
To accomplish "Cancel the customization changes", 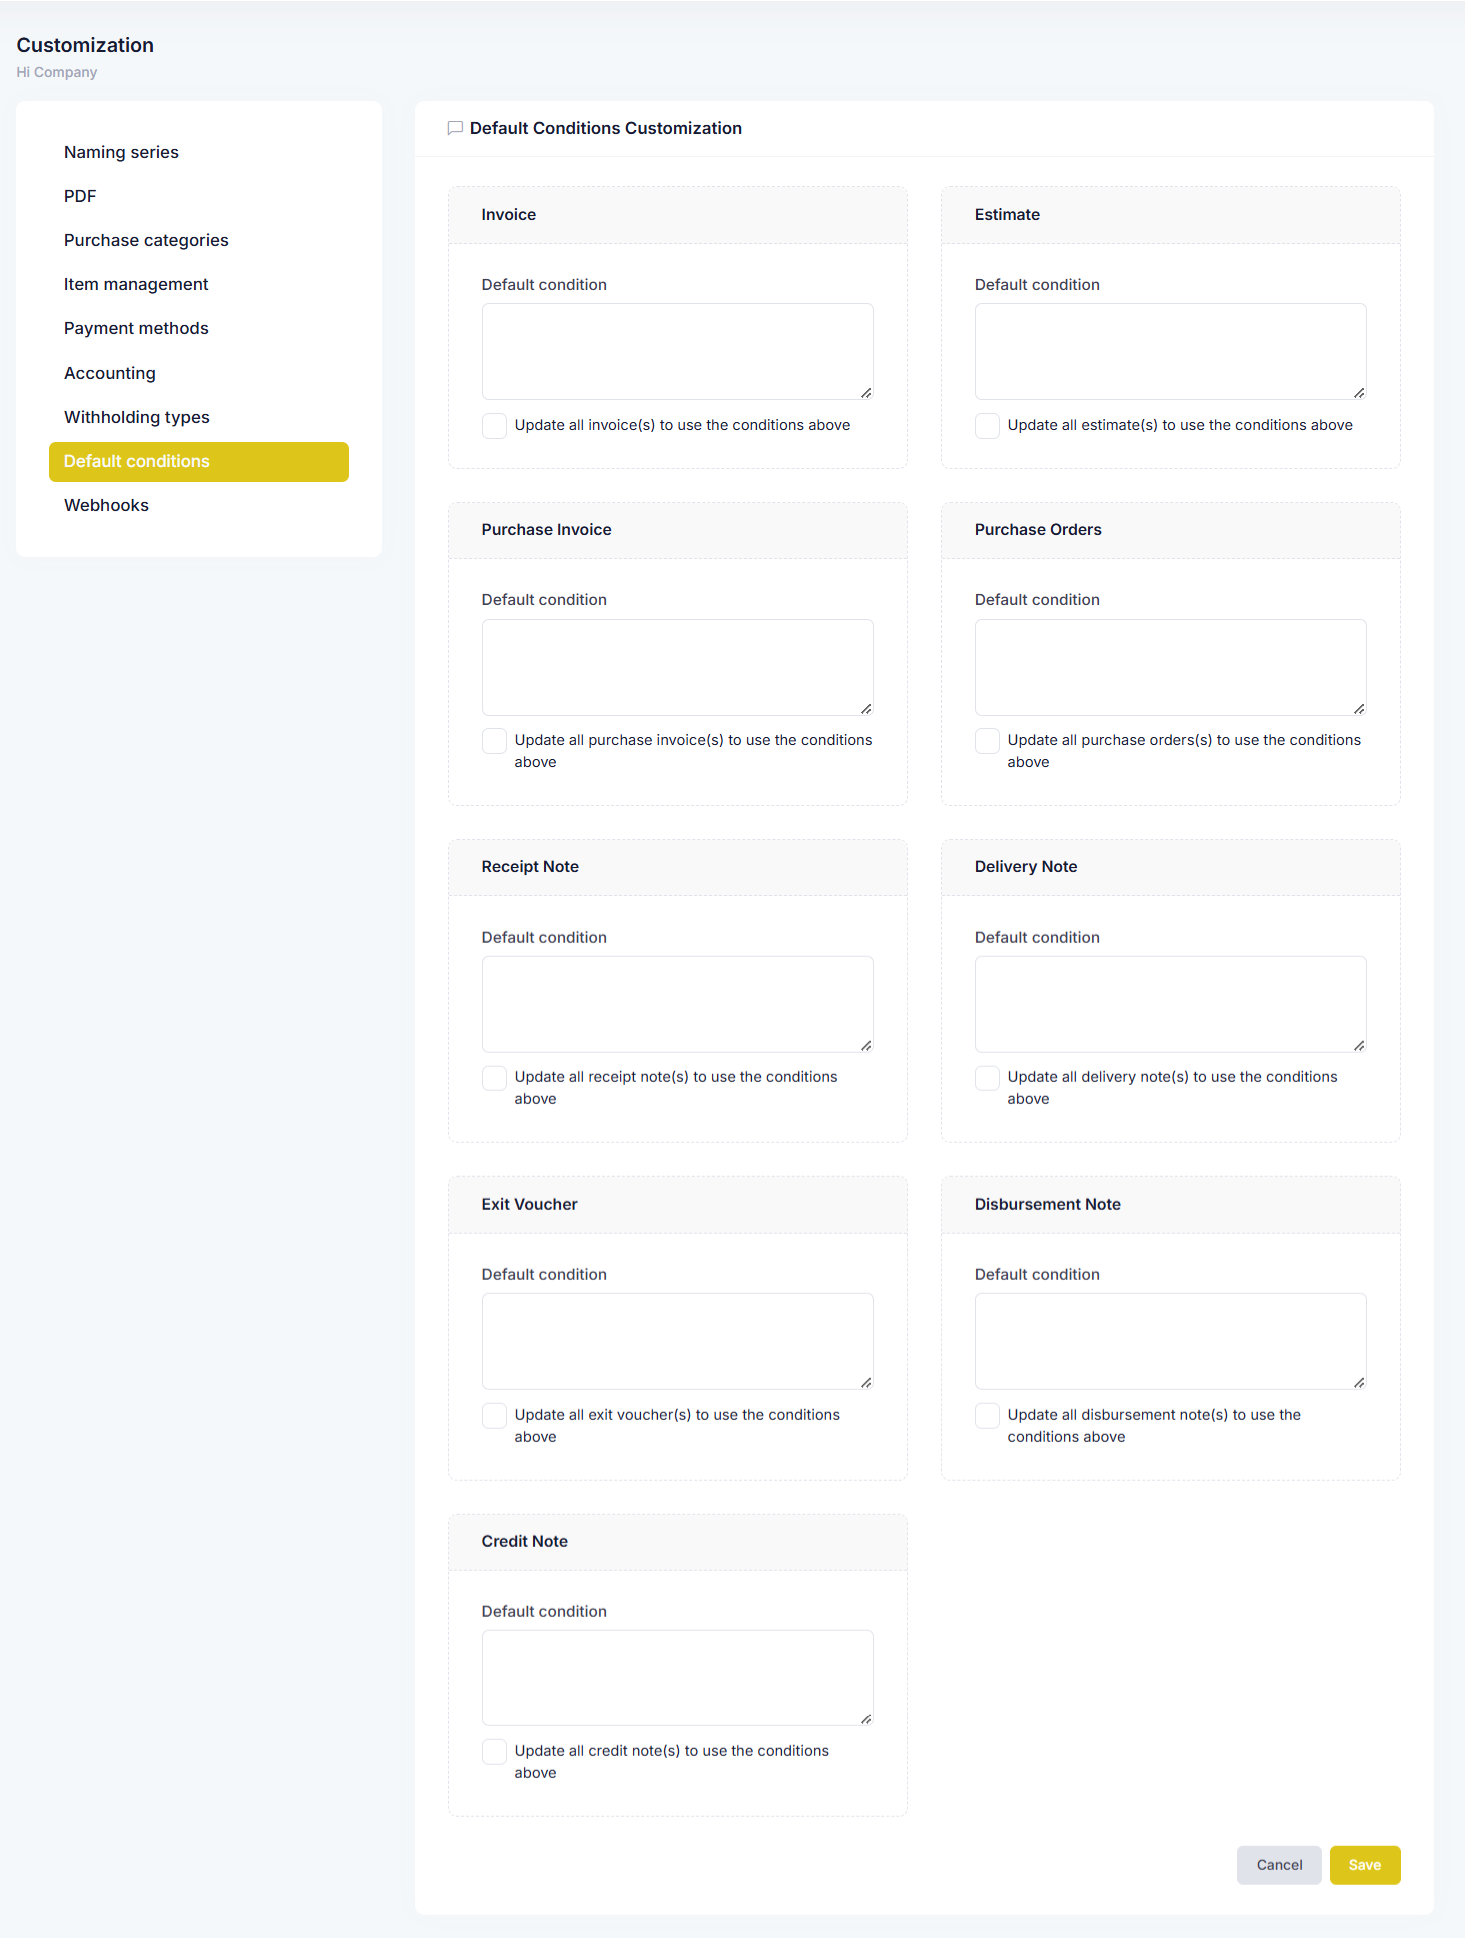I will pyautogui.click(x=1279, y=1865).
